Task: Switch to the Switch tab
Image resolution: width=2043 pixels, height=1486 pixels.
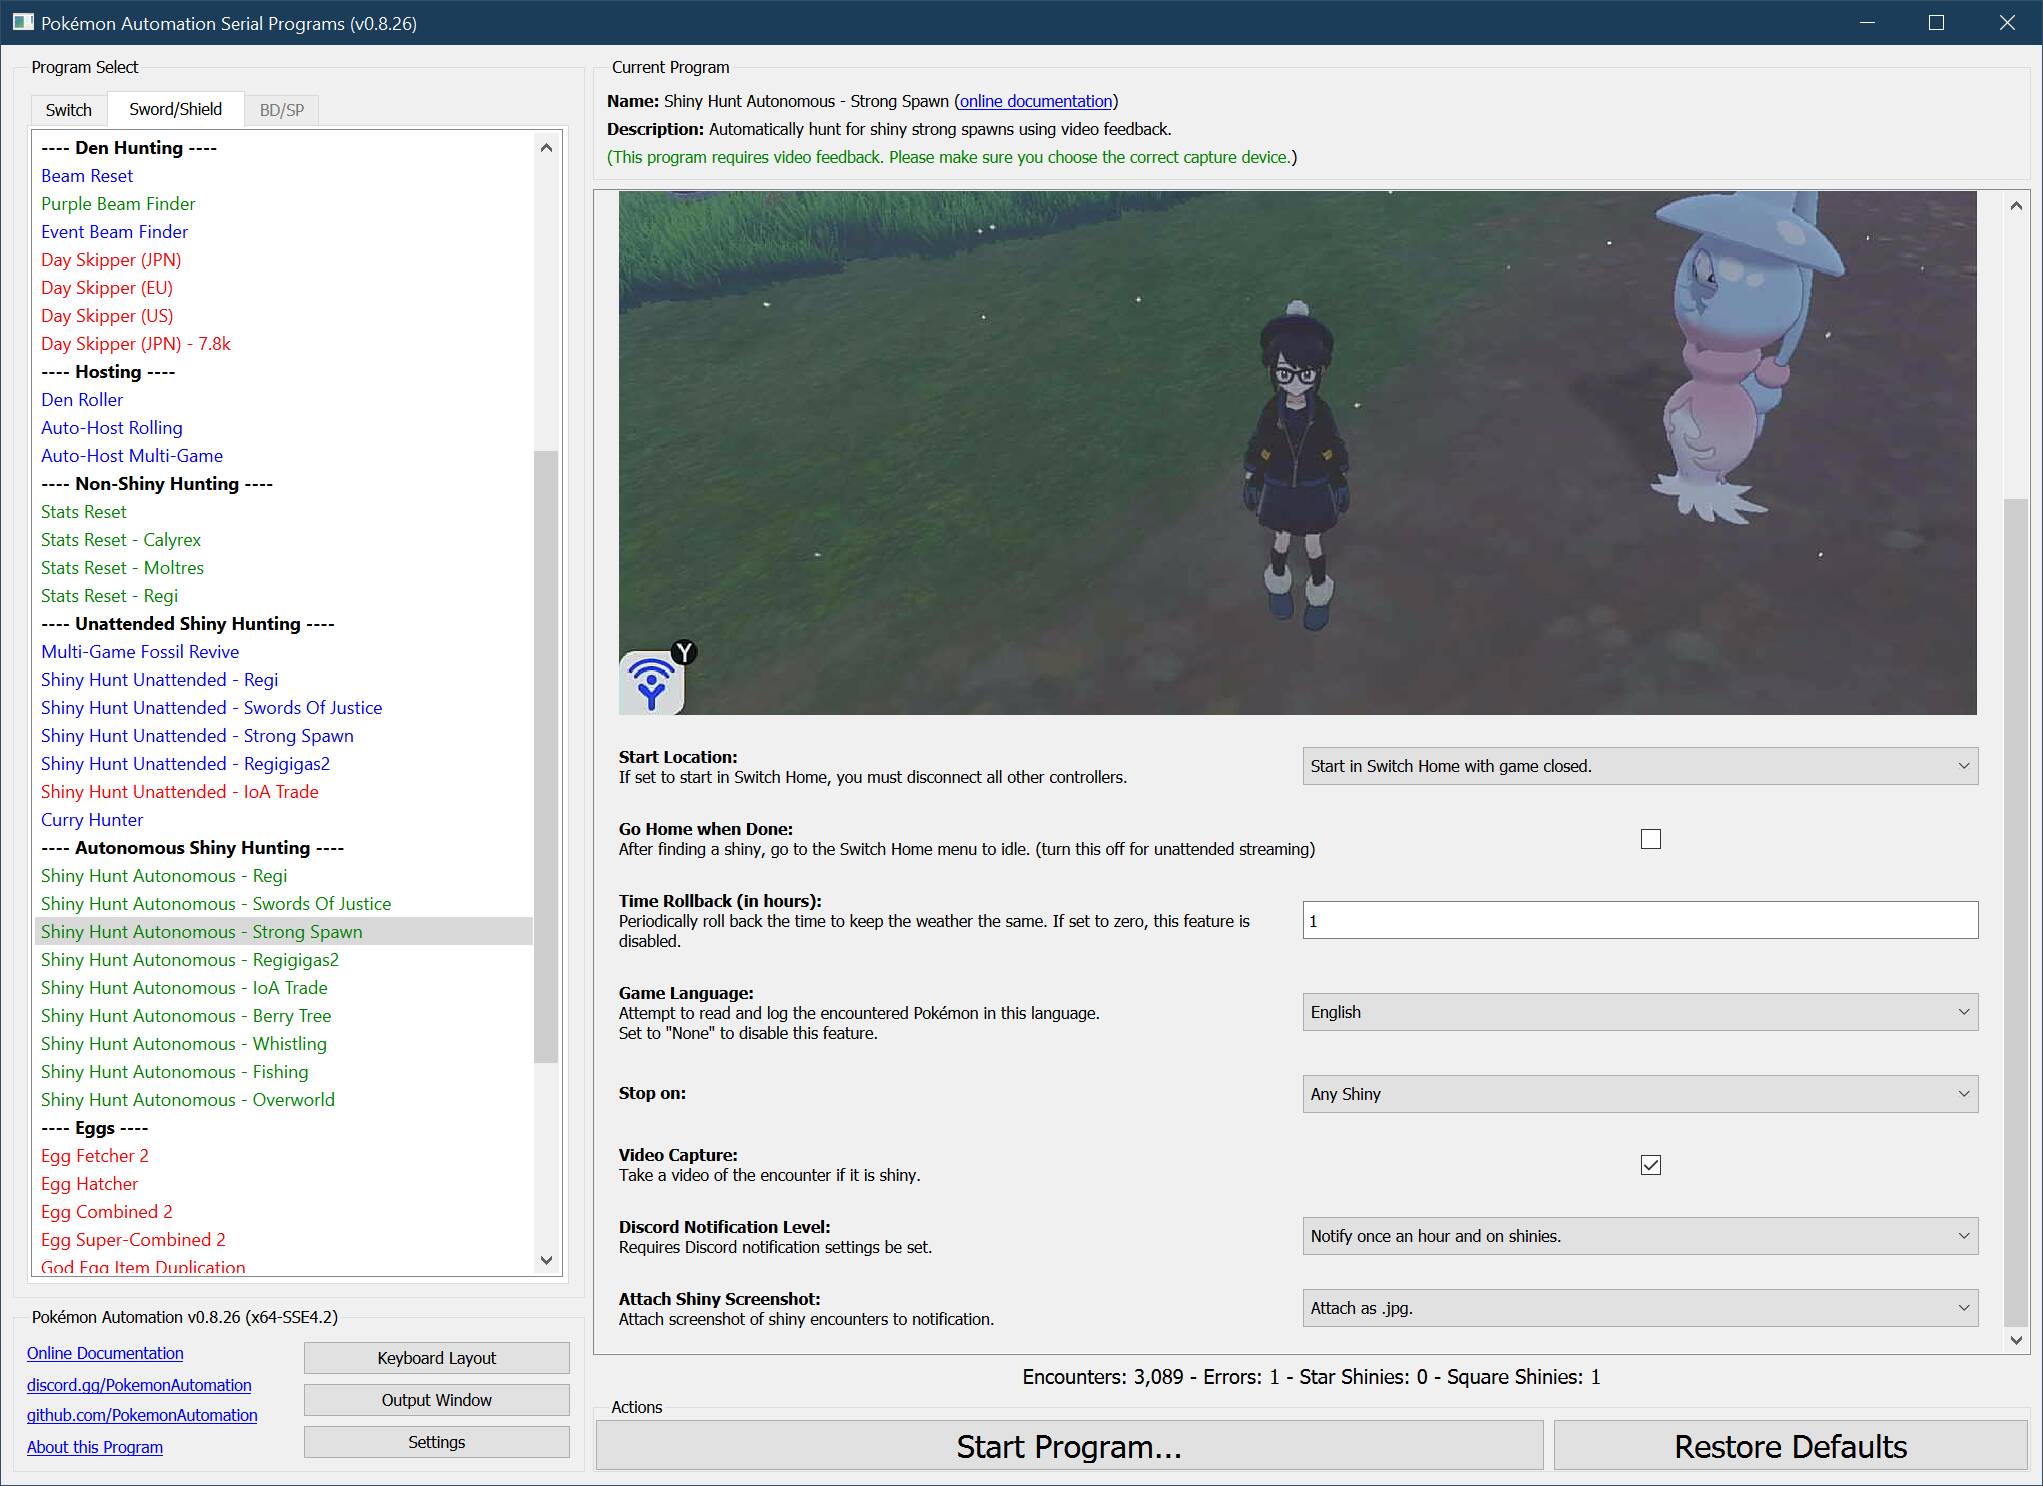Action: pos(68,110)
